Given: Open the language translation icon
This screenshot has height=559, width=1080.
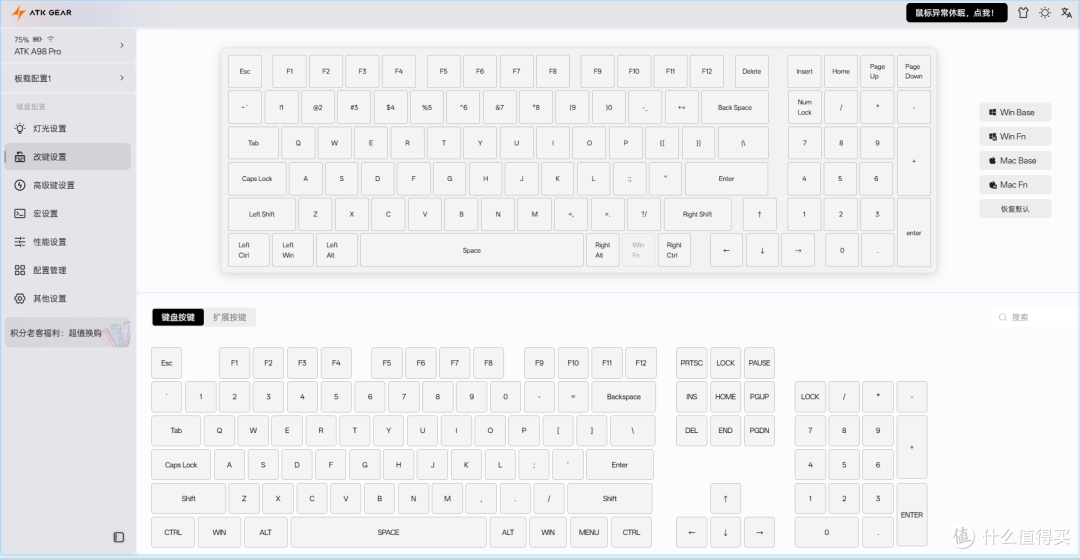Looking at the screenshot, I should point(1067,13).
